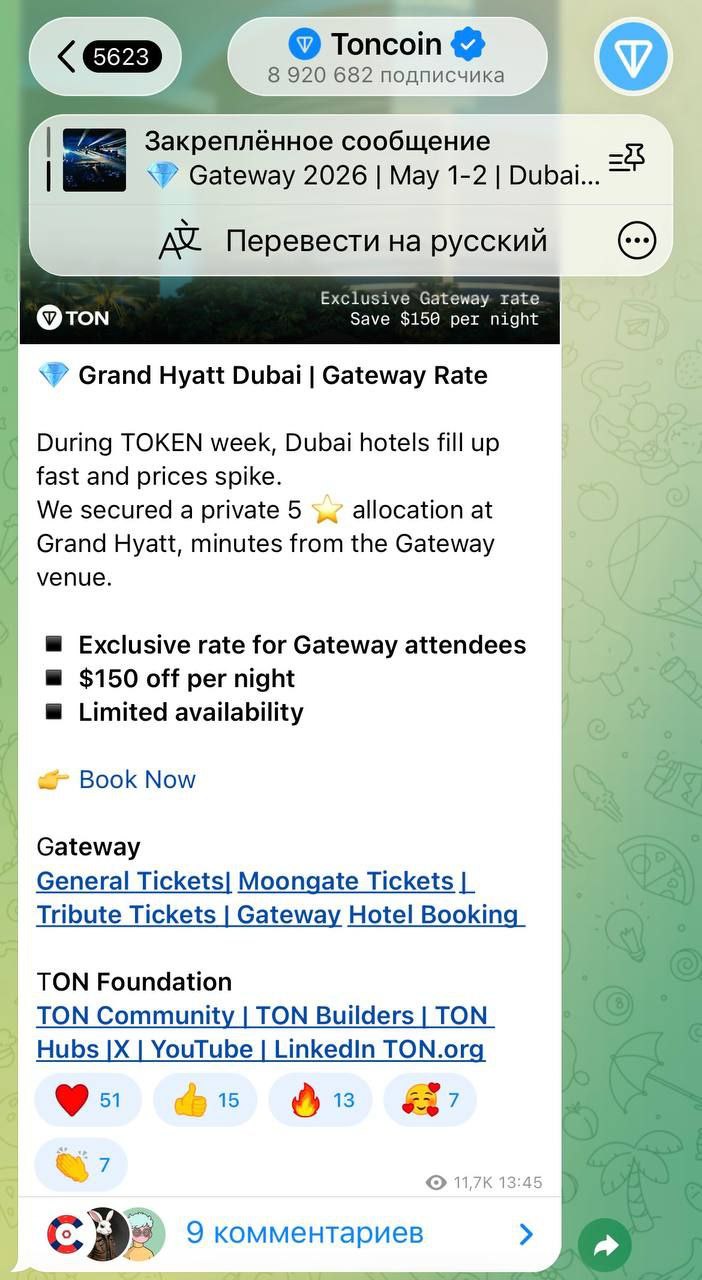Tap the back arrow with unread counter

pos(105,57)
